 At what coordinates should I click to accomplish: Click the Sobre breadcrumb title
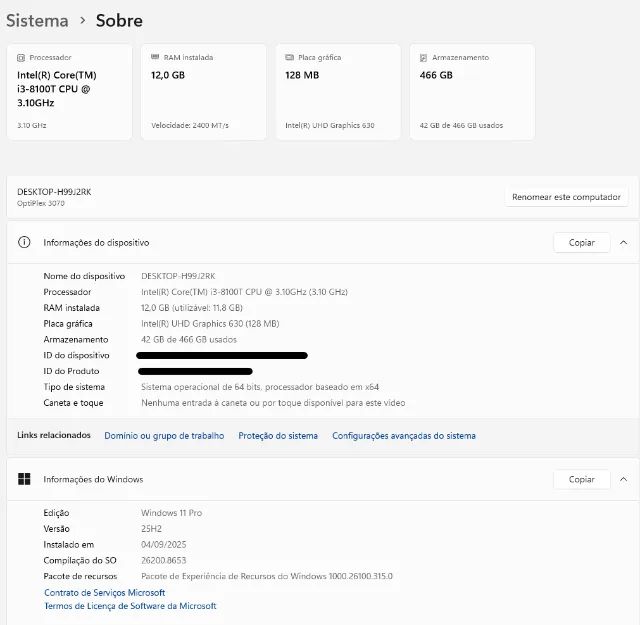pos(119,20)
